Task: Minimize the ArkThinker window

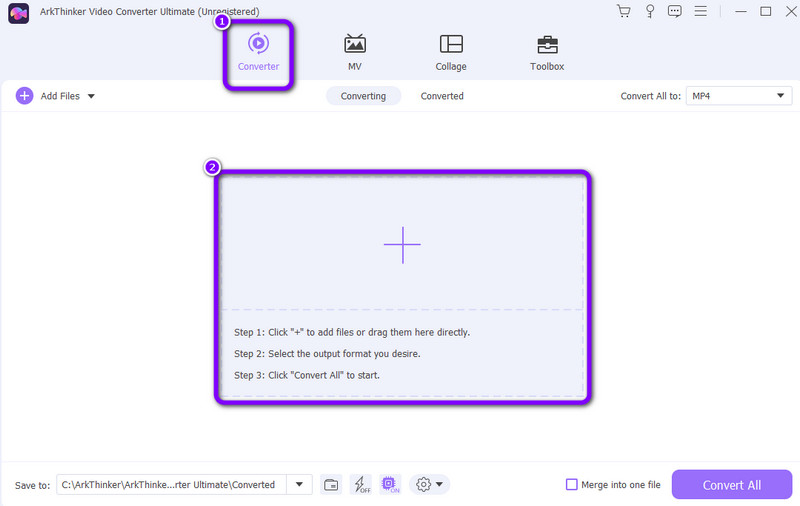Action: [x=741, y=11]
